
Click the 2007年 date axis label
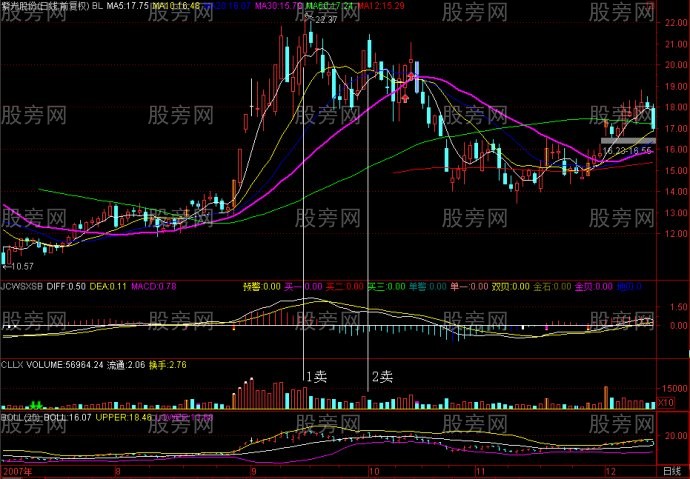pyautogui.click(x=16, y=472)
